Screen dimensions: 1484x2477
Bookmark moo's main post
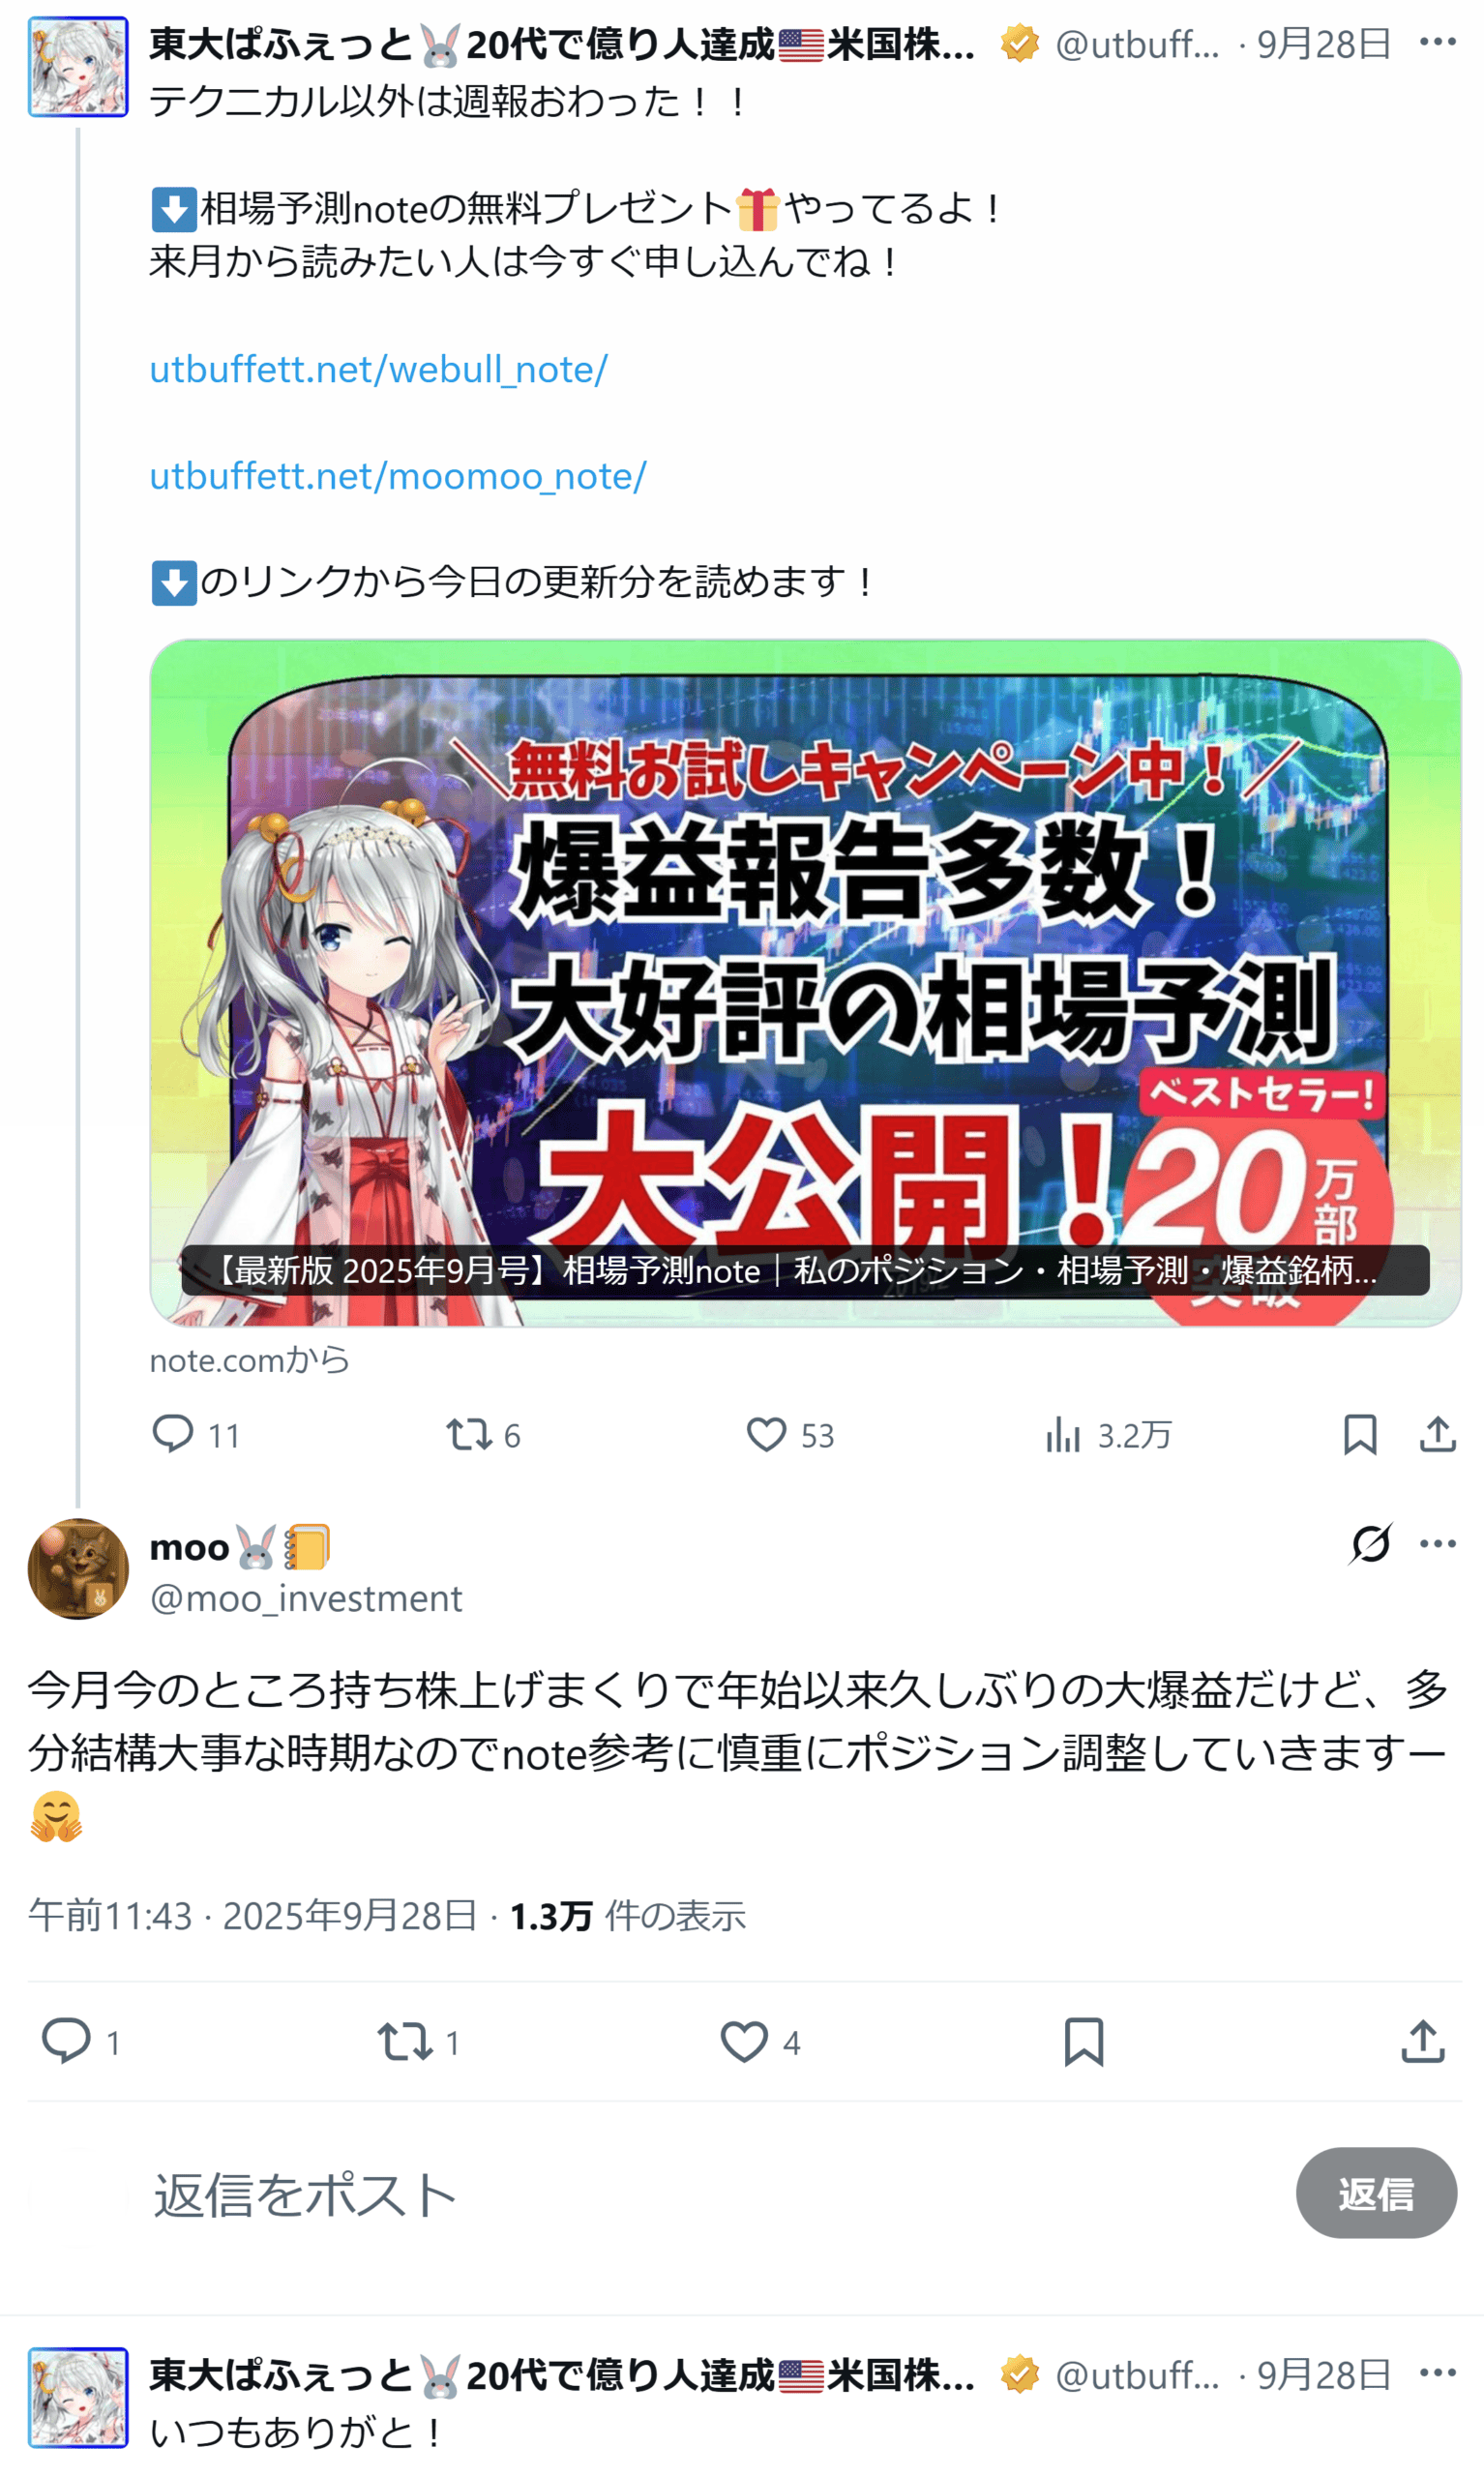pos(1084,2041)
